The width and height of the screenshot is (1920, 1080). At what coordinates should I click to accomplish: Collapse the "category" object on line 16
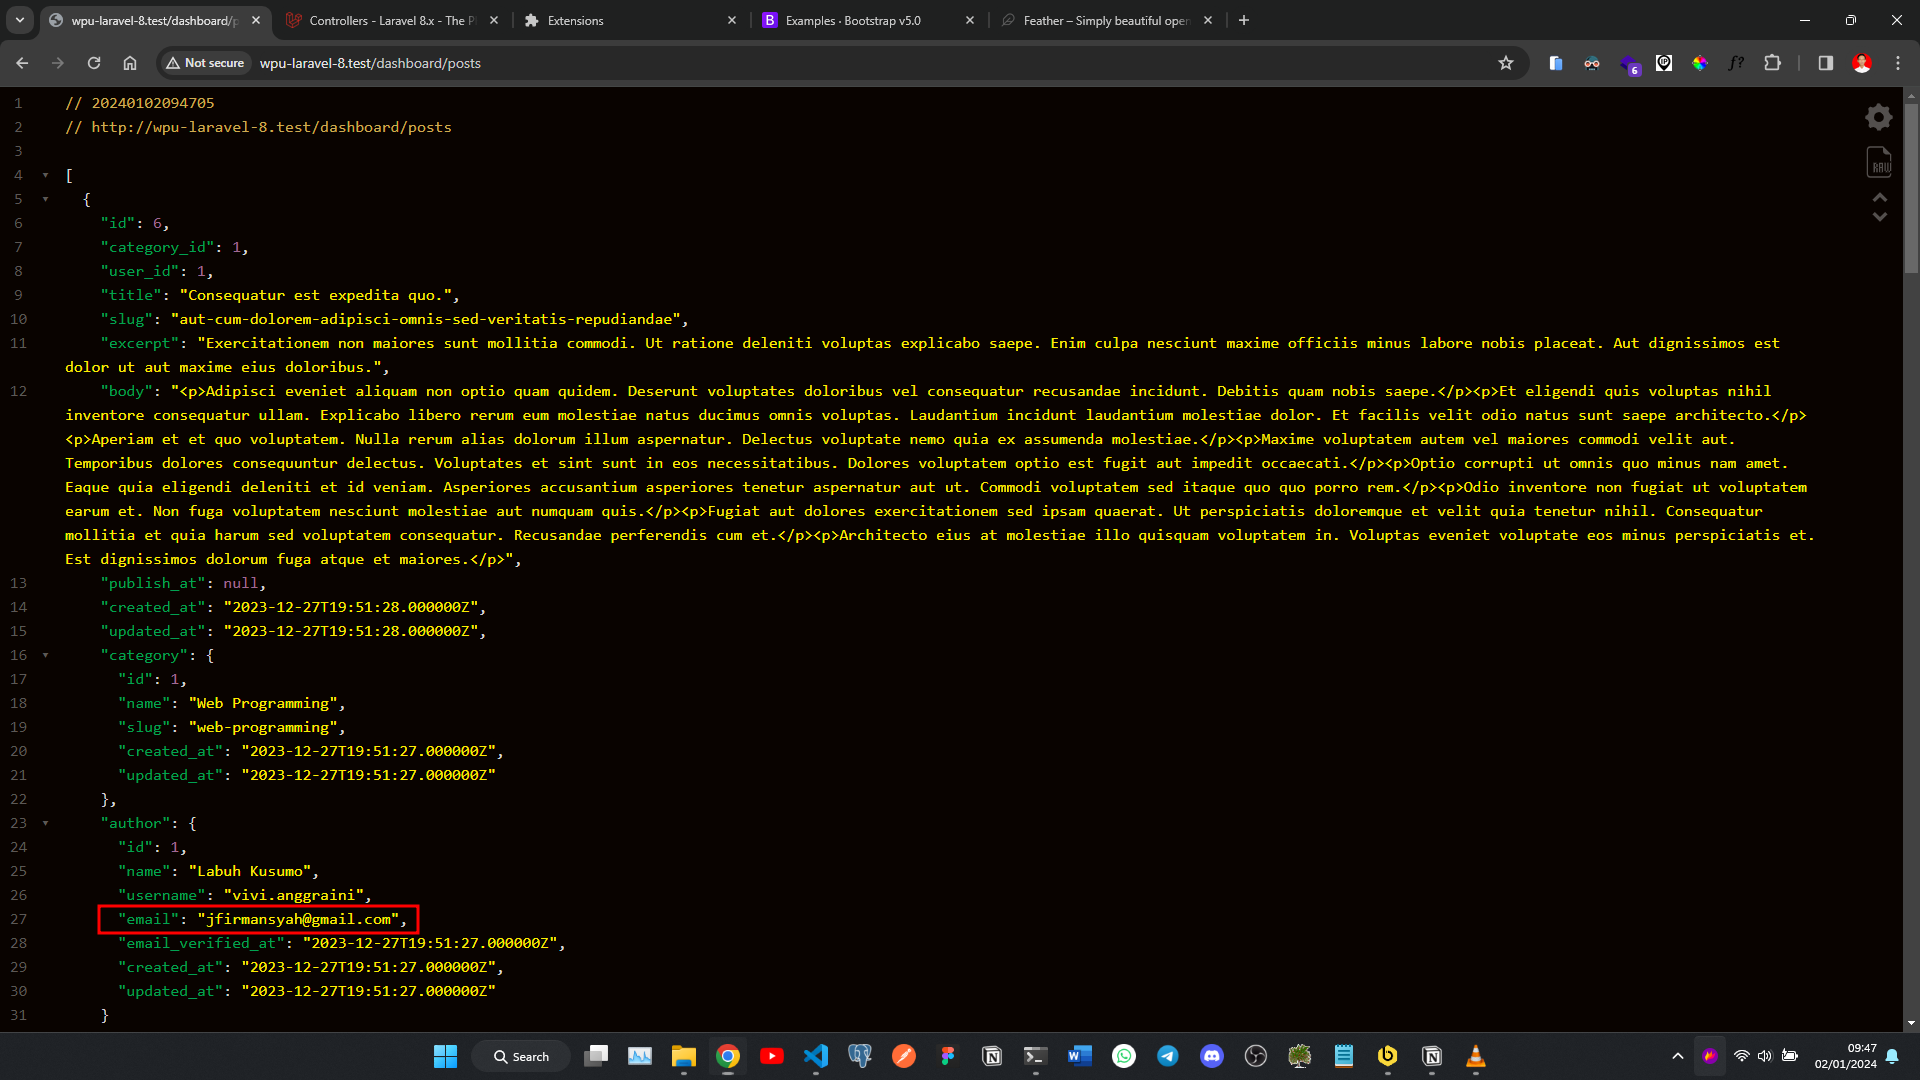pos(45,655)
